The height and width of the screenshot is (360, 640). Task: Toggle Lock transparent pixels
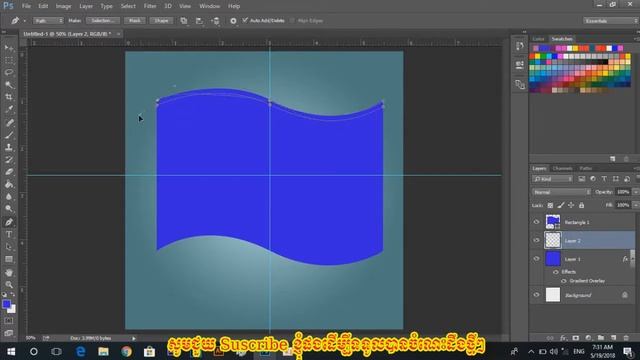[550, 205]
